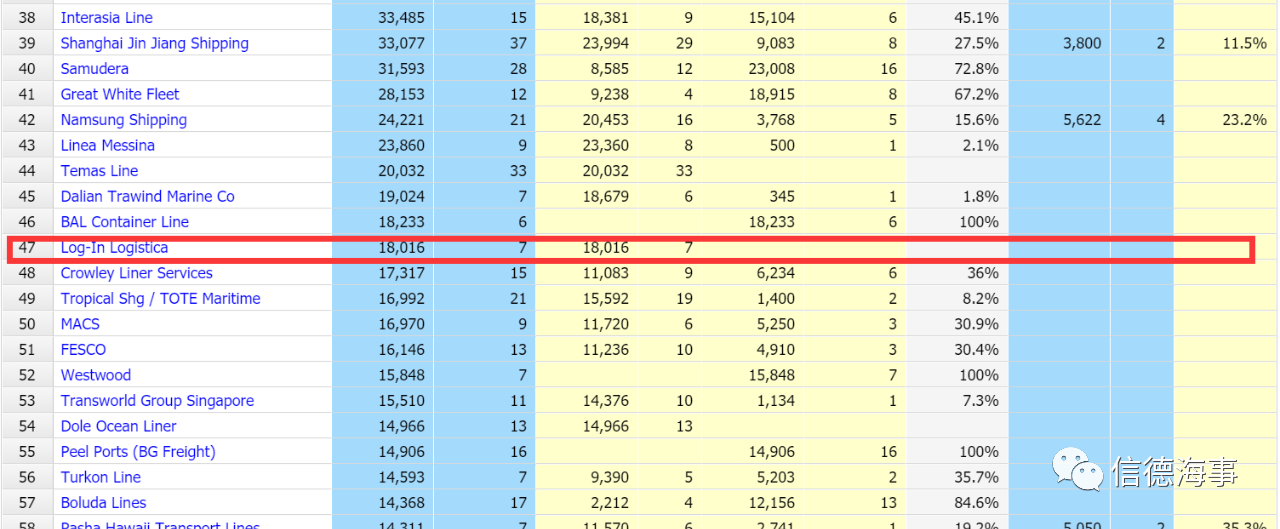Select percentage cell 84.6%
This screenshot has width=1280, height=529.
click(976, 502)
